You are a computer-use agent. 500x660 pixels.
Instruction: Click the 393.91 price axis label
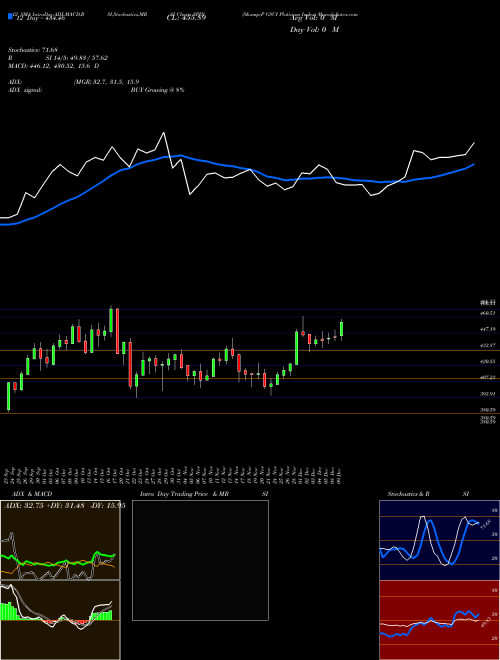tap(488, 394)
